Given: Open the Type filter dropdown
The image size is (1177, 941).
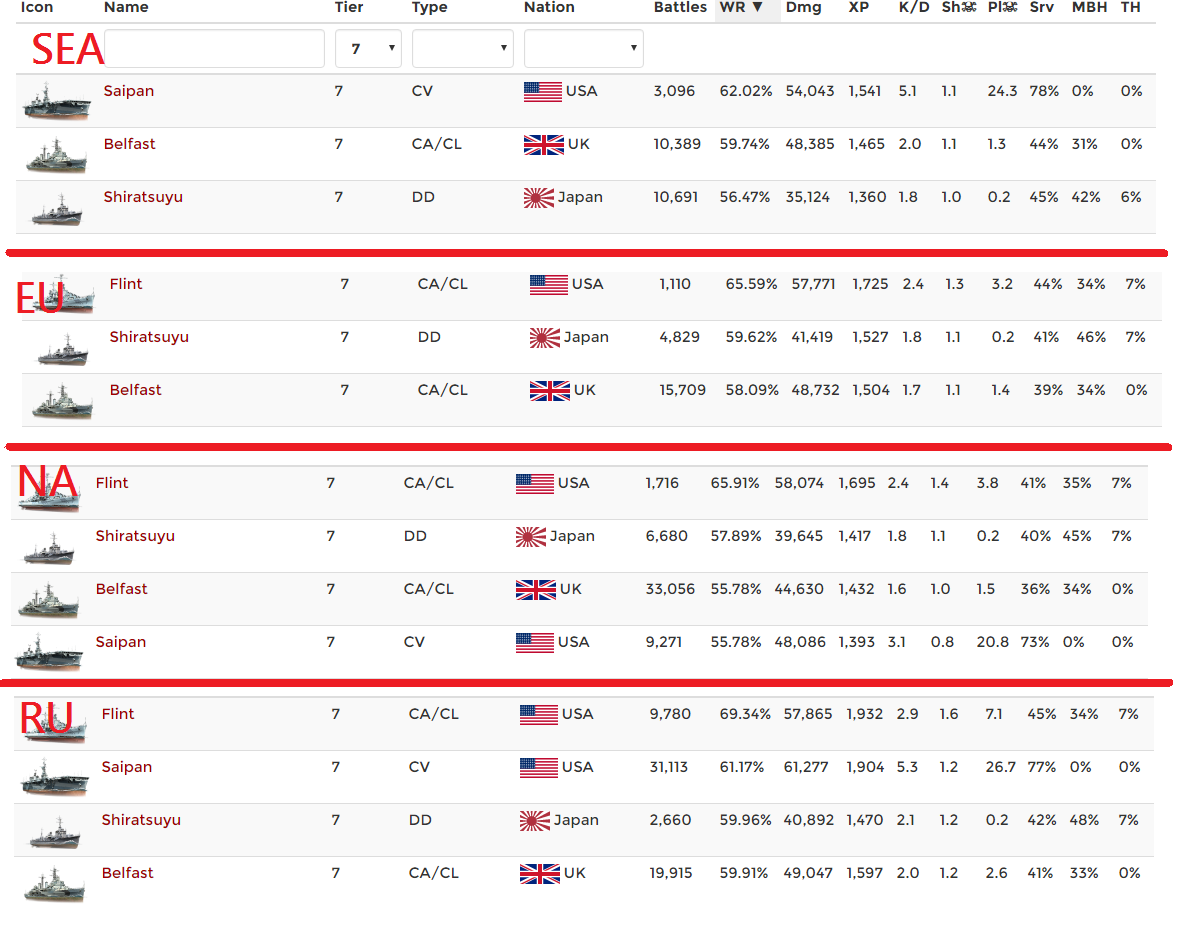Looking at the screenshot, I should pyautogui.click(x=462, y=49).
